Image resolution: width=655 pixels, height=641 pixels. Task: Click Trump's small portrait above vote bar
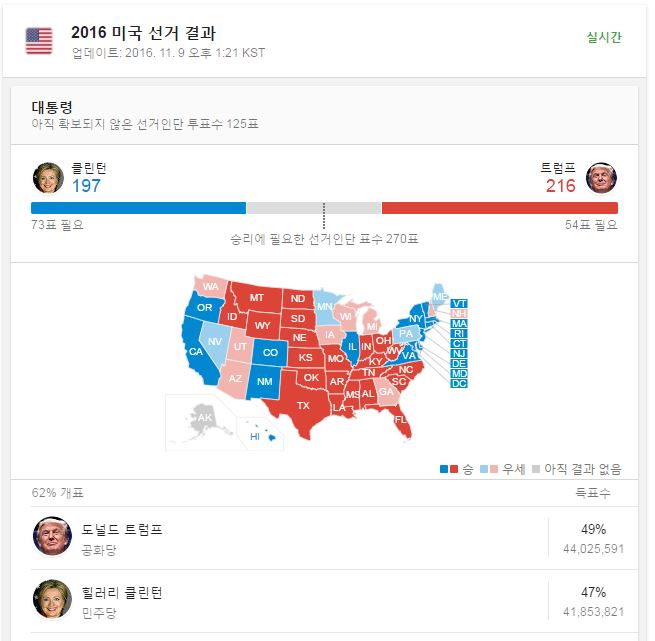click(602, 177)
